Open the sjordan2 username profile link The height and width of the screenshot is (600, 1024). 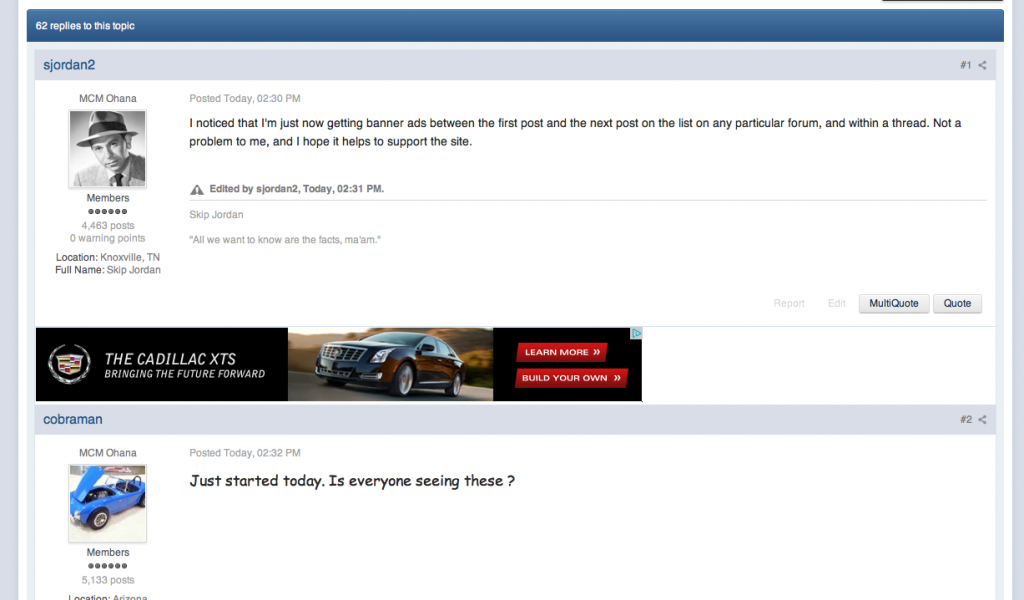click(x=69, y=65)
